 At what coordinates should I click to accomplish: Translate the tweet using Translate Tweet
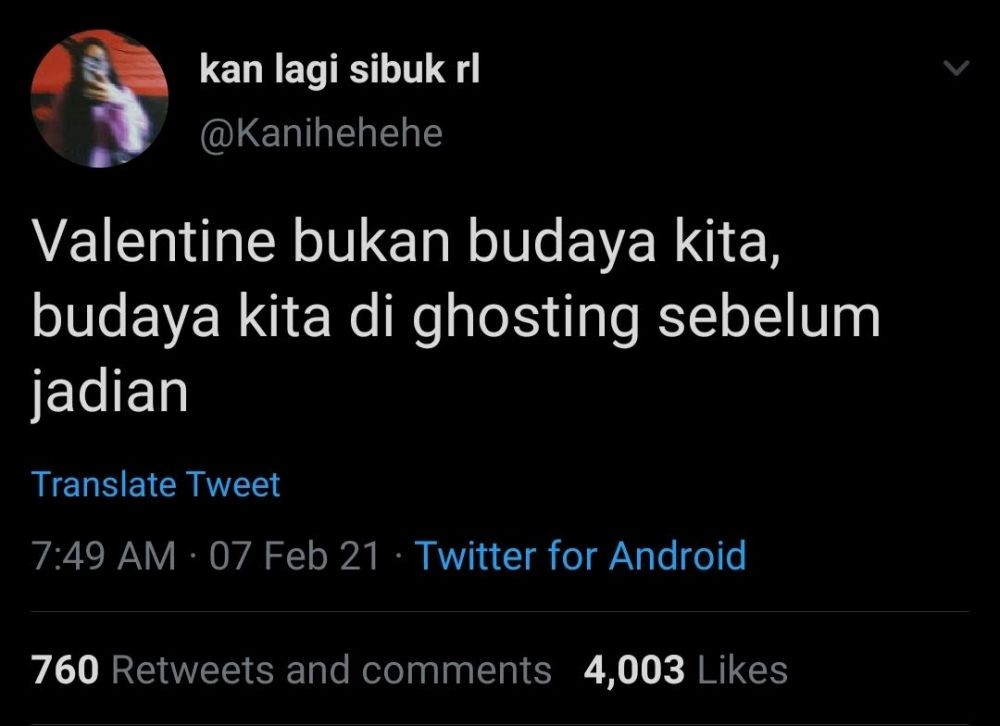[154, 485]
